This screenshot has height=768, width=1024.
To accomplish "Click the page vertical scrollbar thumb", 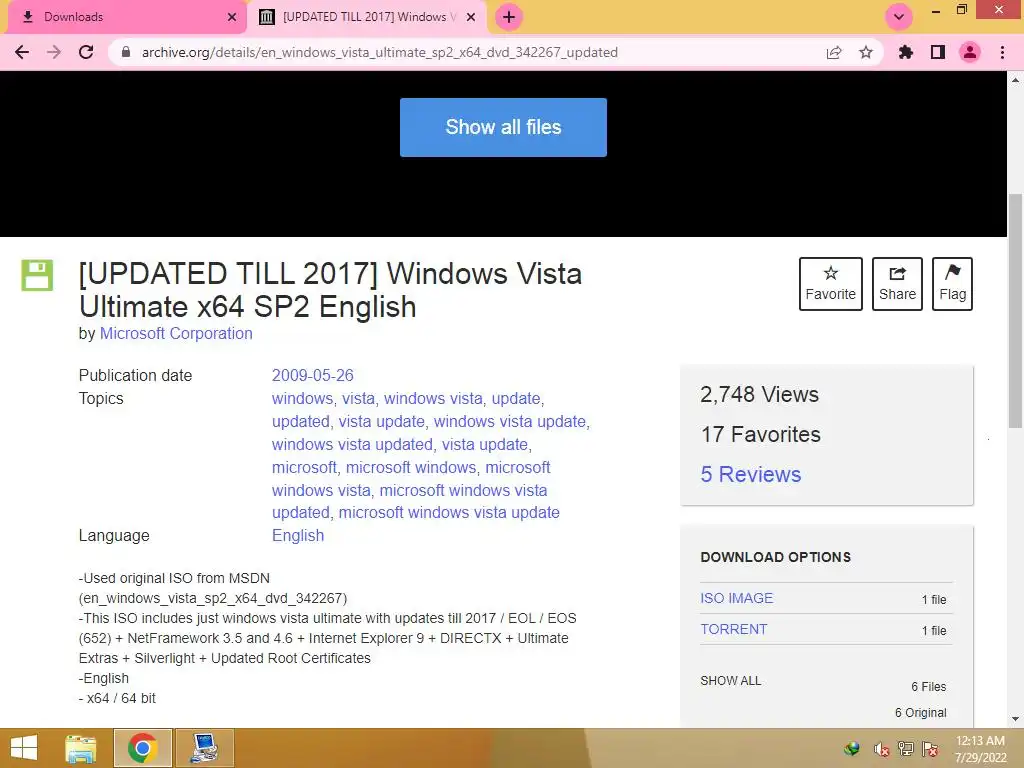I will tap(1015, 311).
